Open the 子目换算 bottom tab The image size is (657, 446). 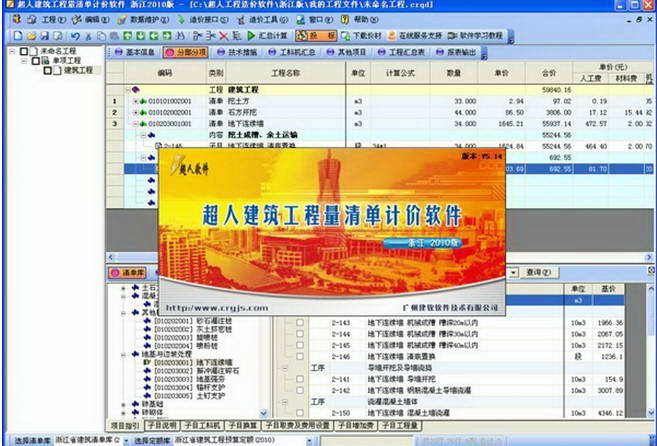(x=243, y=426)
